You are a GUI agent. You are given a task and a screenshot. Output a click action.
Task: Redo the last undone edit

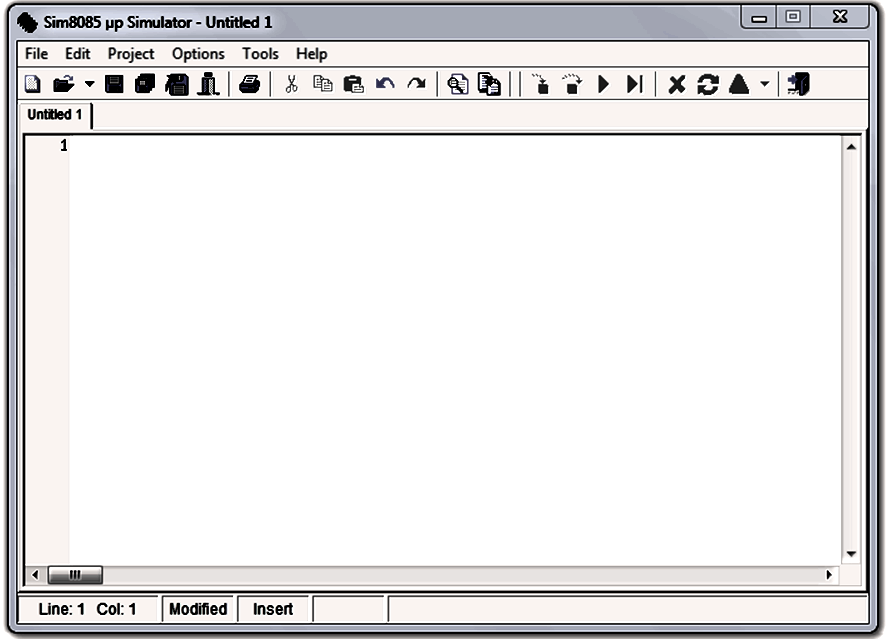416,85
